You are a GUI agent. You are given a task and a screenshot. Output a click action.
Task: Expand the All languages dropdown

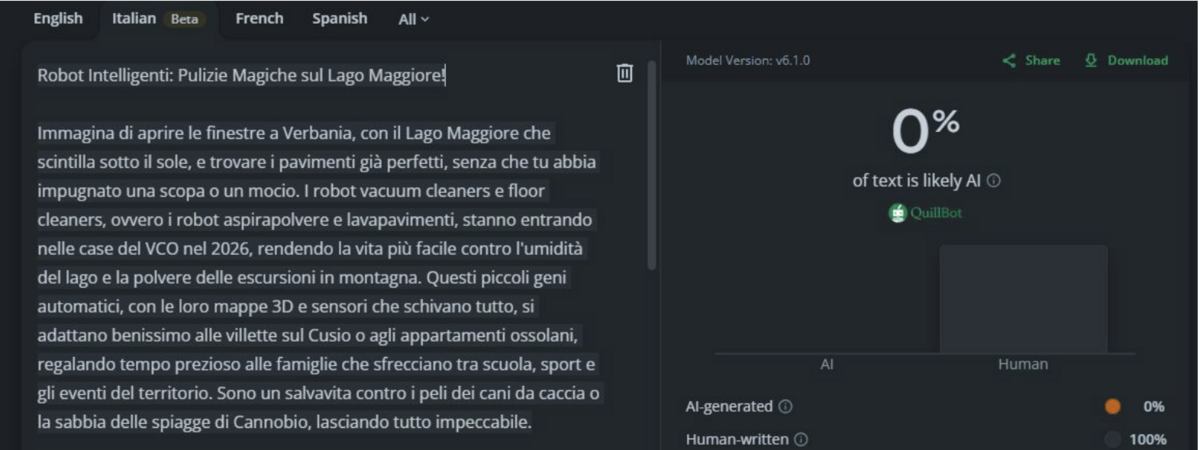(x=414, y=19)
